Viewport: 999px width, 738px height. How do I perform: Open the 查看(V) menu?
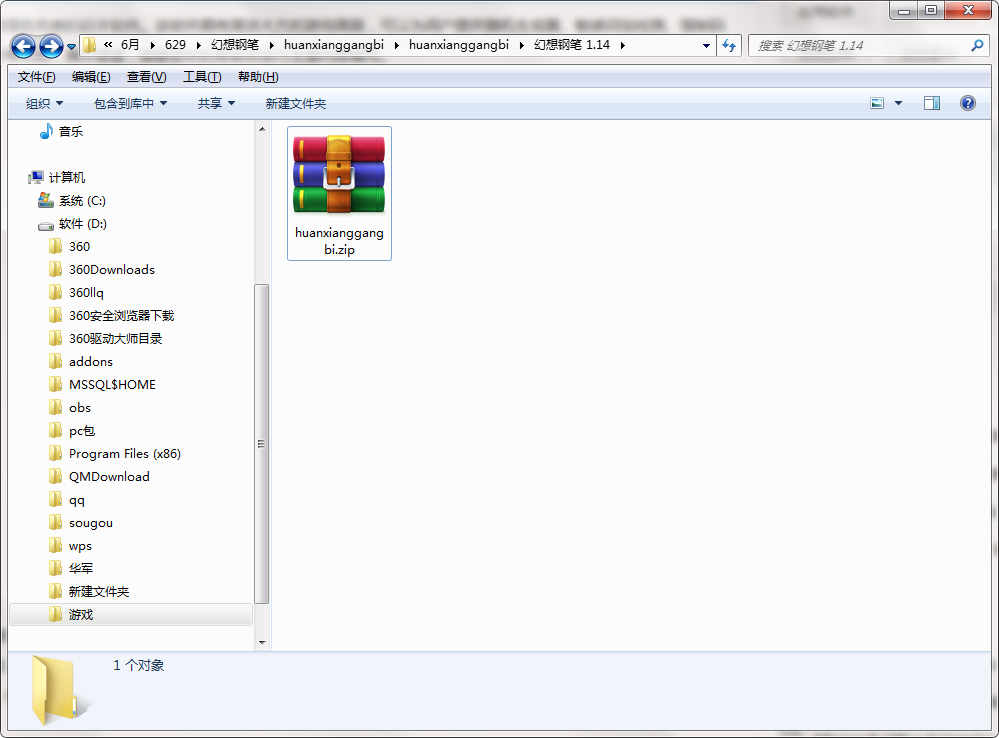[147, 77]
